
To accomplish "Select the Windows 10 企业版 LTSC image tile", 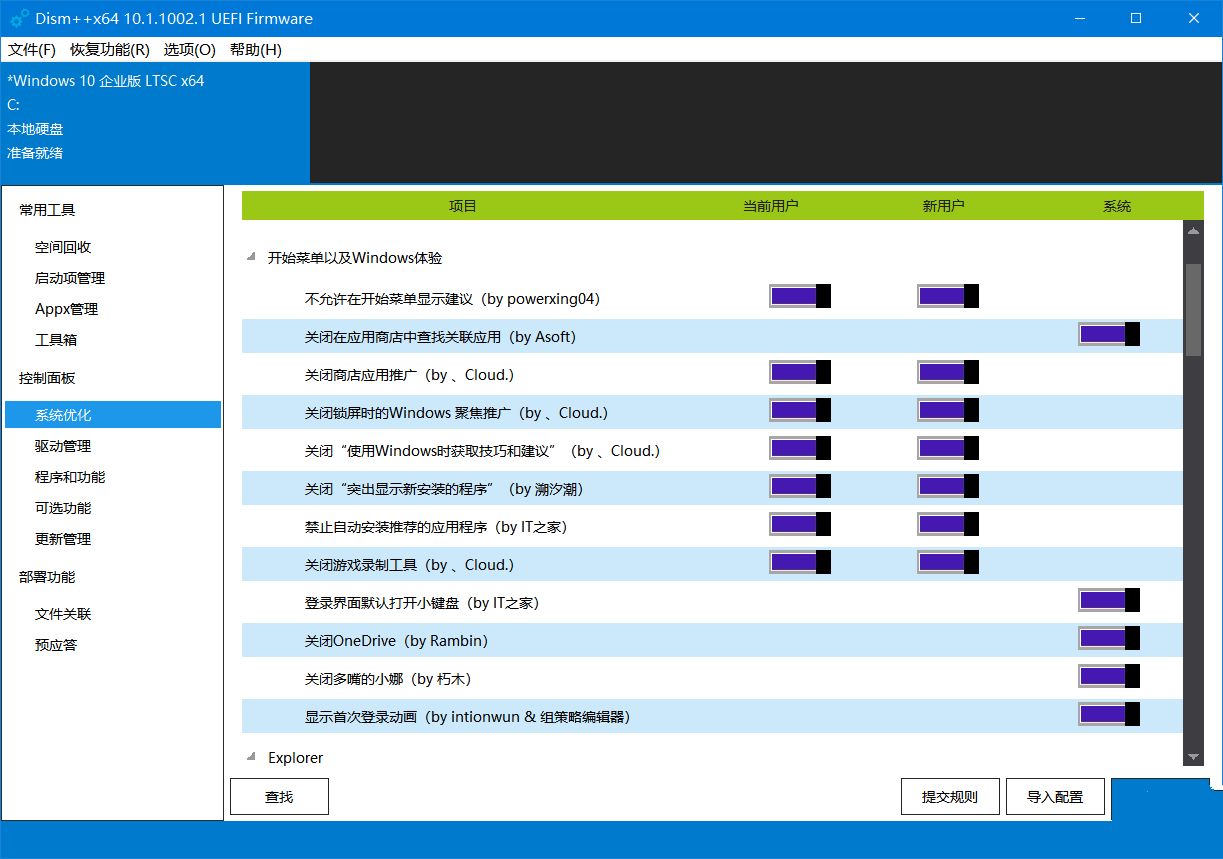I will coord(155,117).
